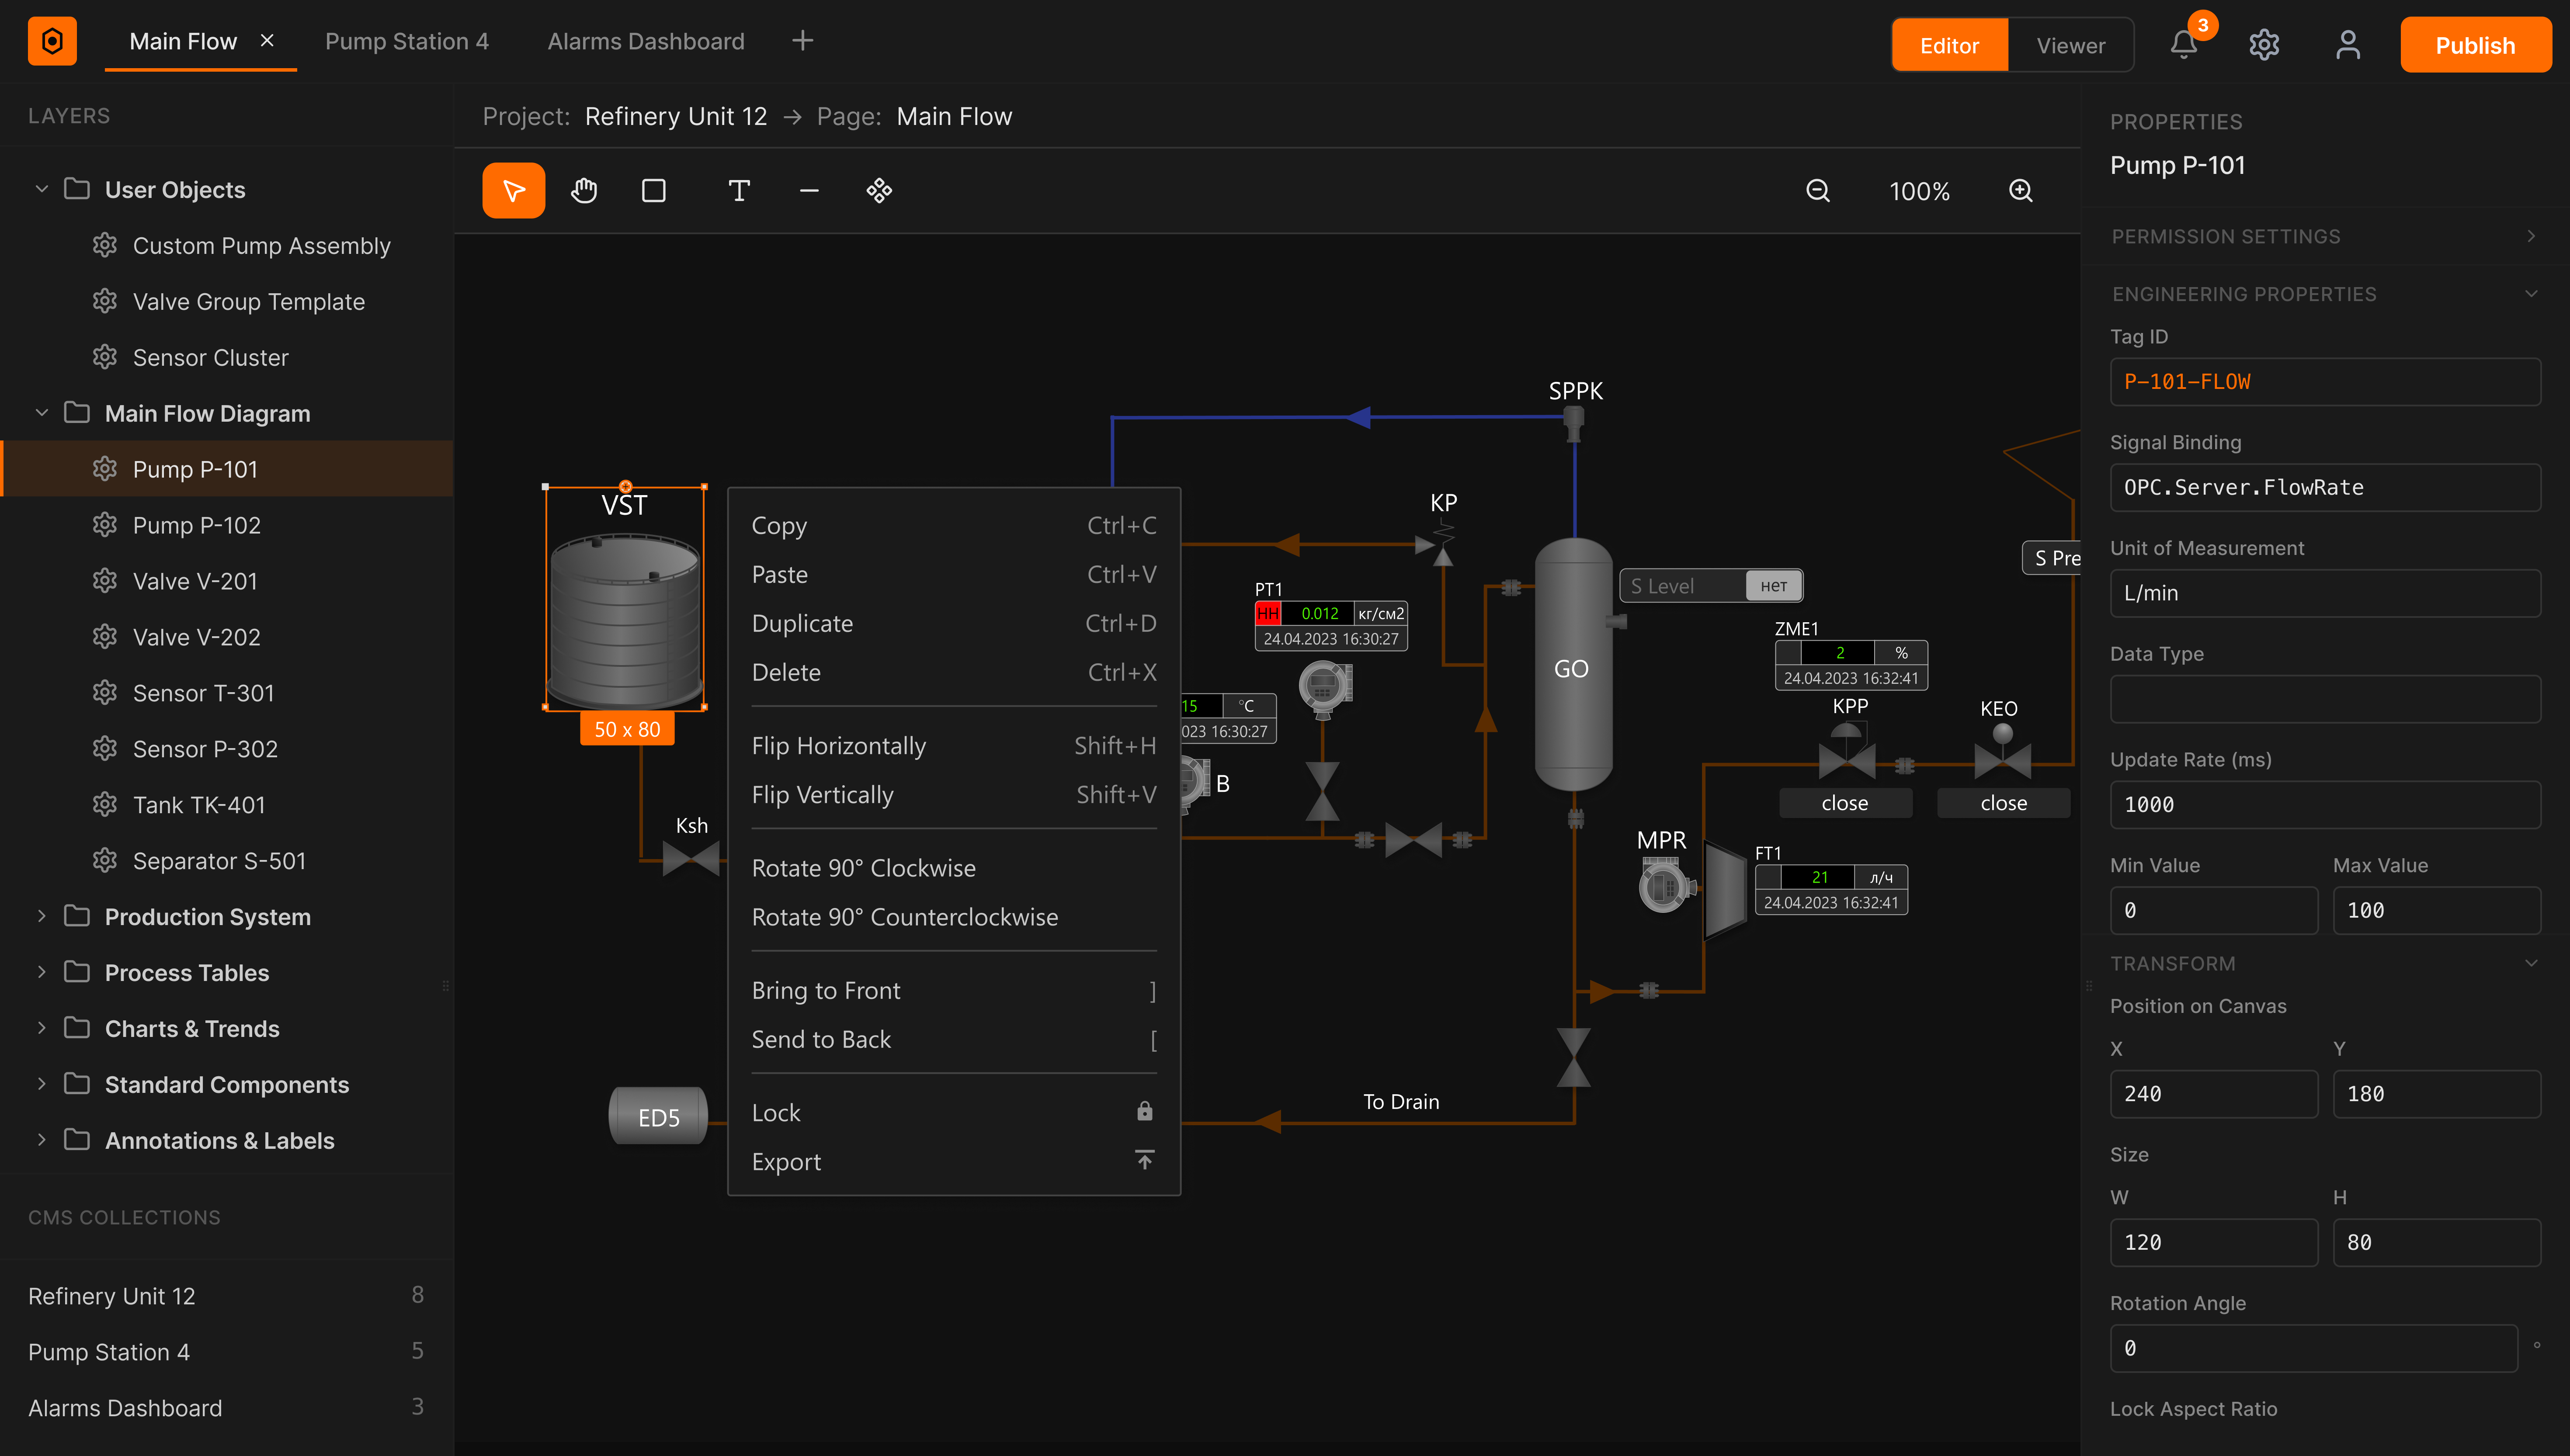Choose Duplicate from context menu
The height and width of the screenshot is (1456, 2570).
[x=954, y=623]
